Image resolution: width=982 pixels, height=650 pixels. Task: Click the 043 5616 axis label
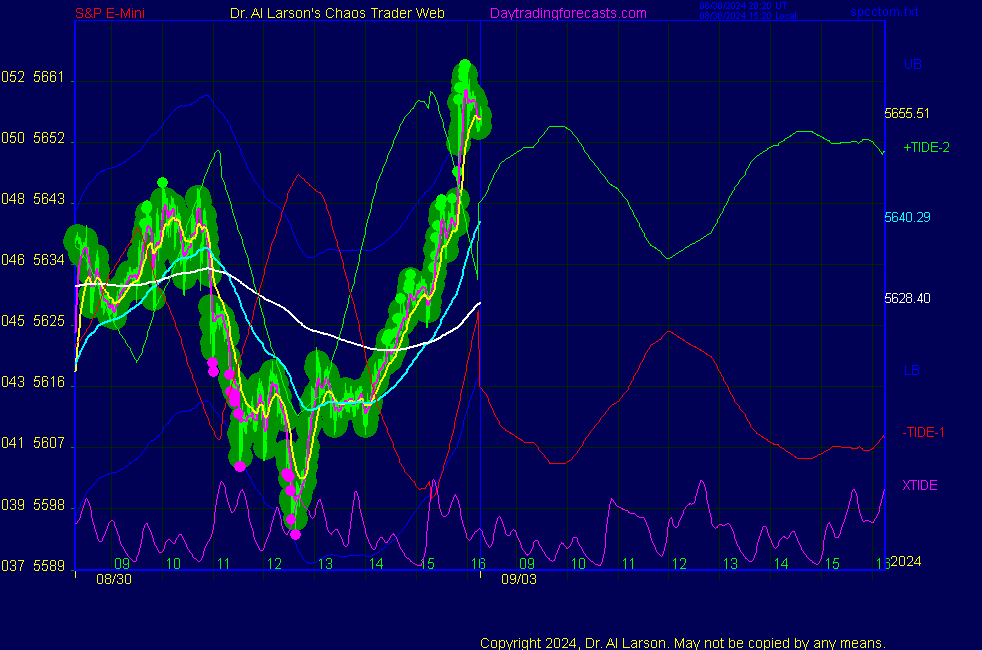pos(33,382)
